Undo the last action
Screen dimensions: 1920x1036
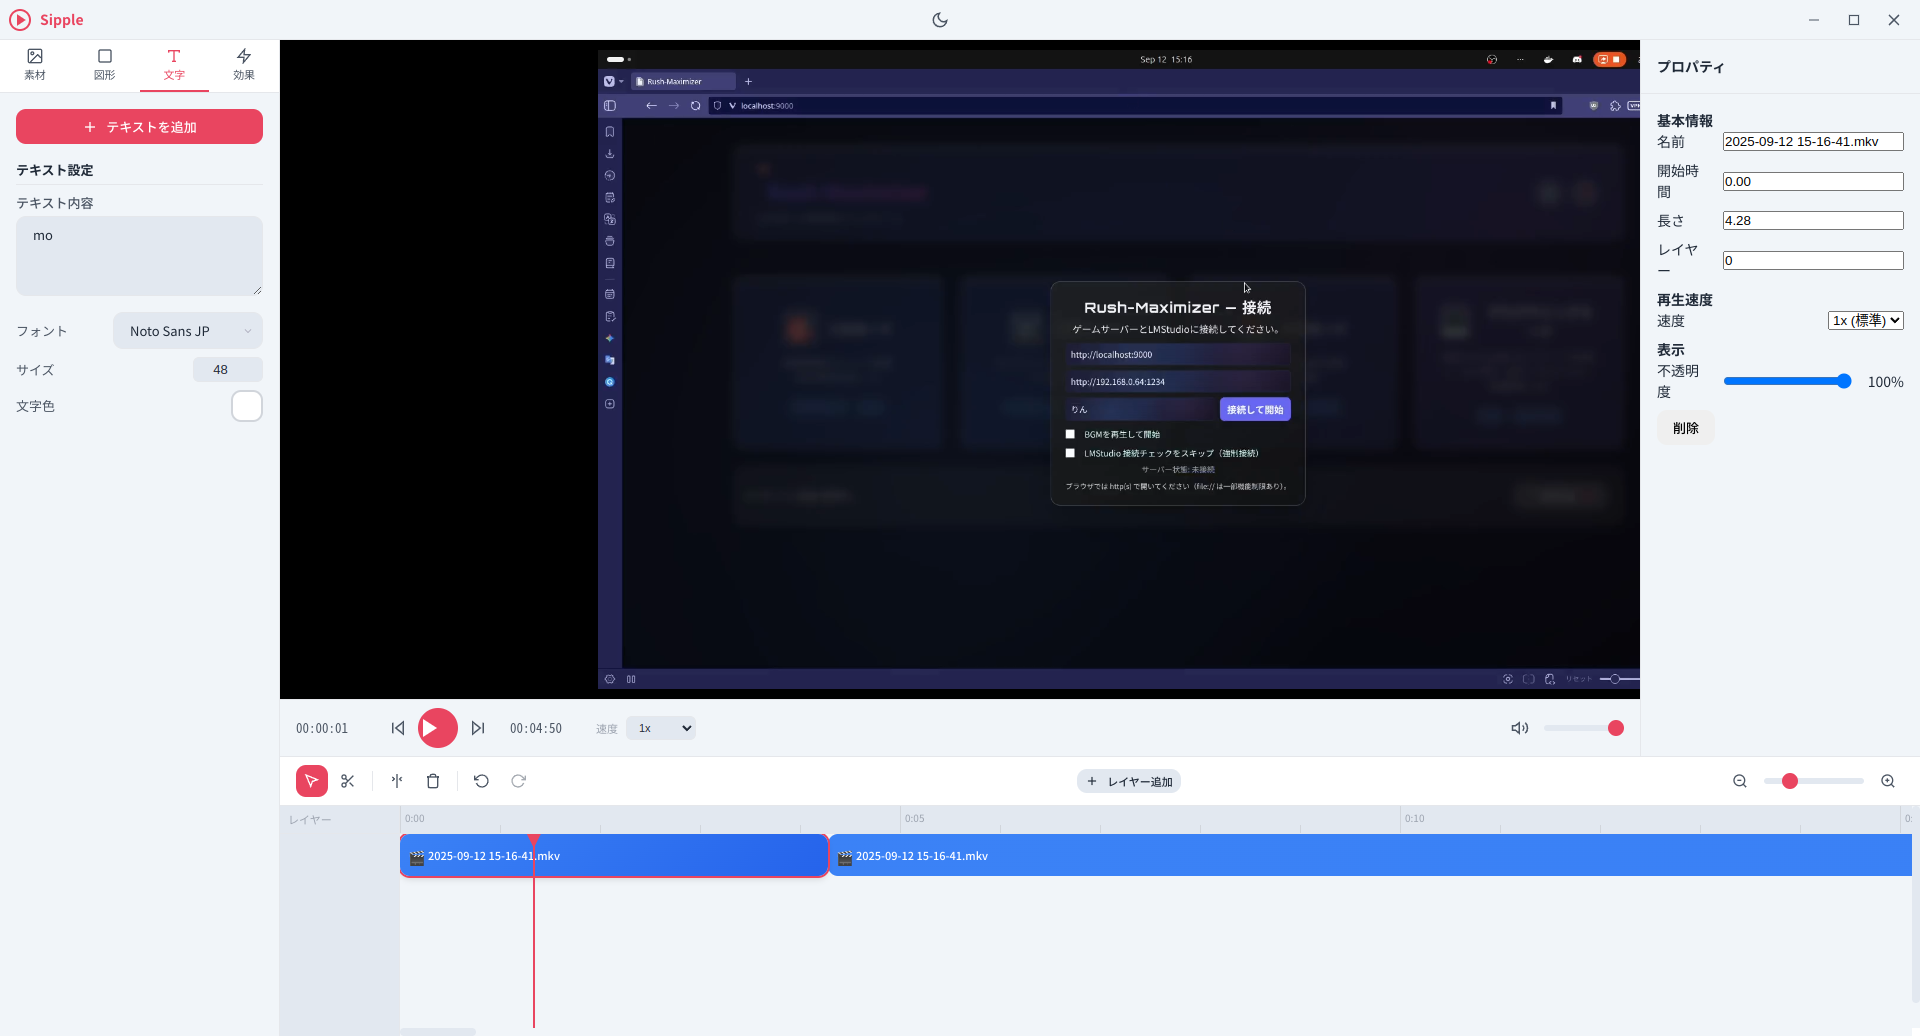pyautogui.click(x=481, y=781)
